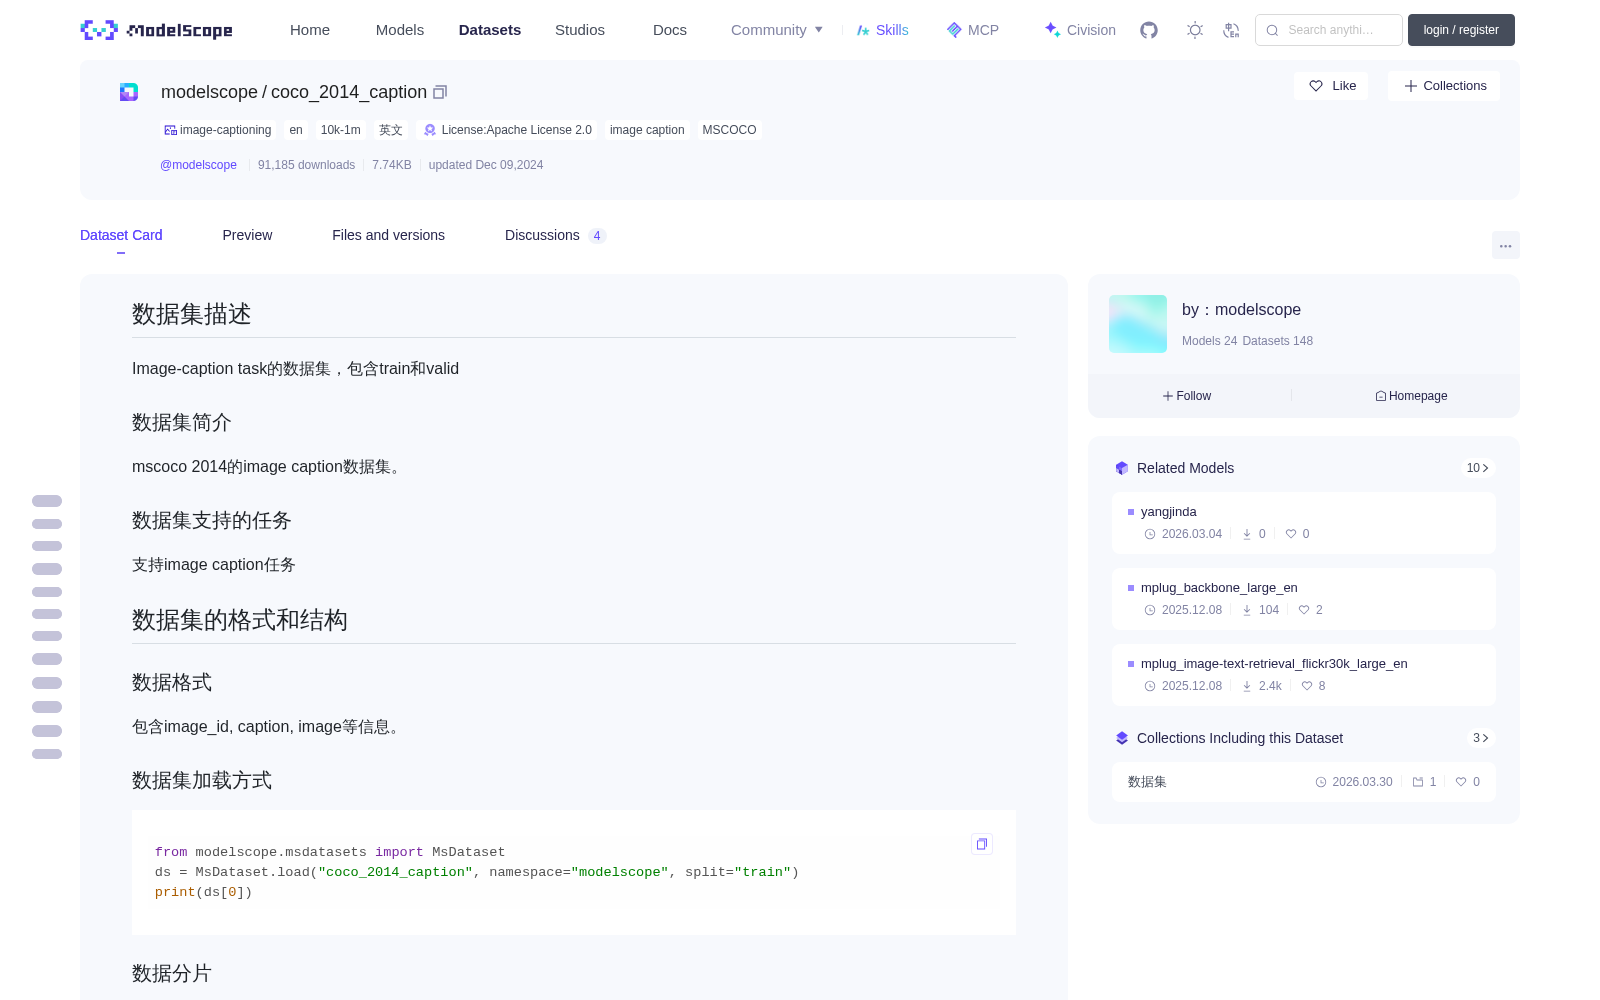The image size is (1600, 1000).
Task: Open the three-dots more options menu
Action: point(1505,246)
